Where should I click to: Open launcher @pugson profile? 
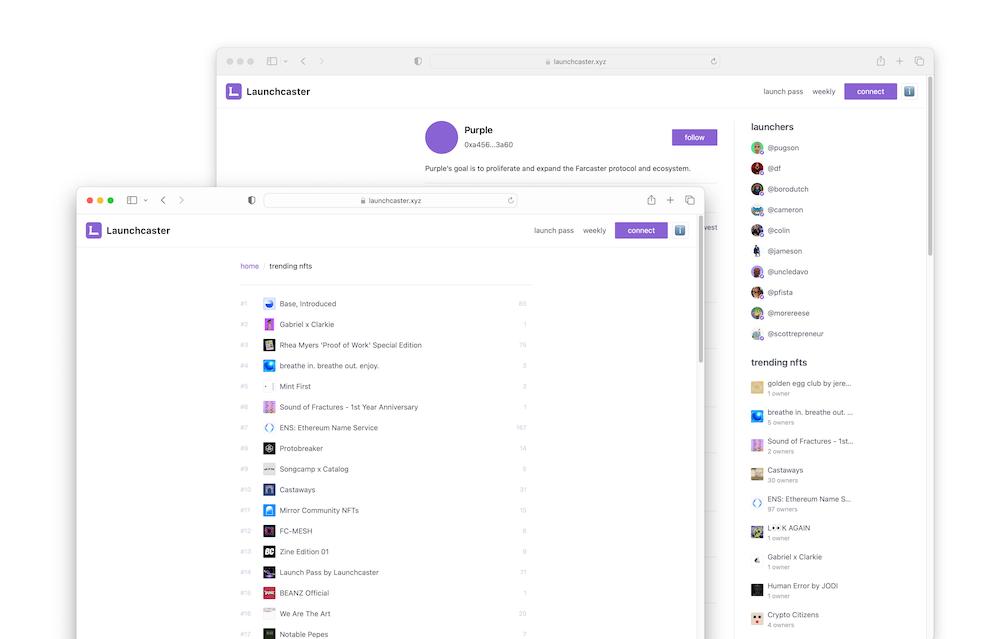[x=775, y=148]
